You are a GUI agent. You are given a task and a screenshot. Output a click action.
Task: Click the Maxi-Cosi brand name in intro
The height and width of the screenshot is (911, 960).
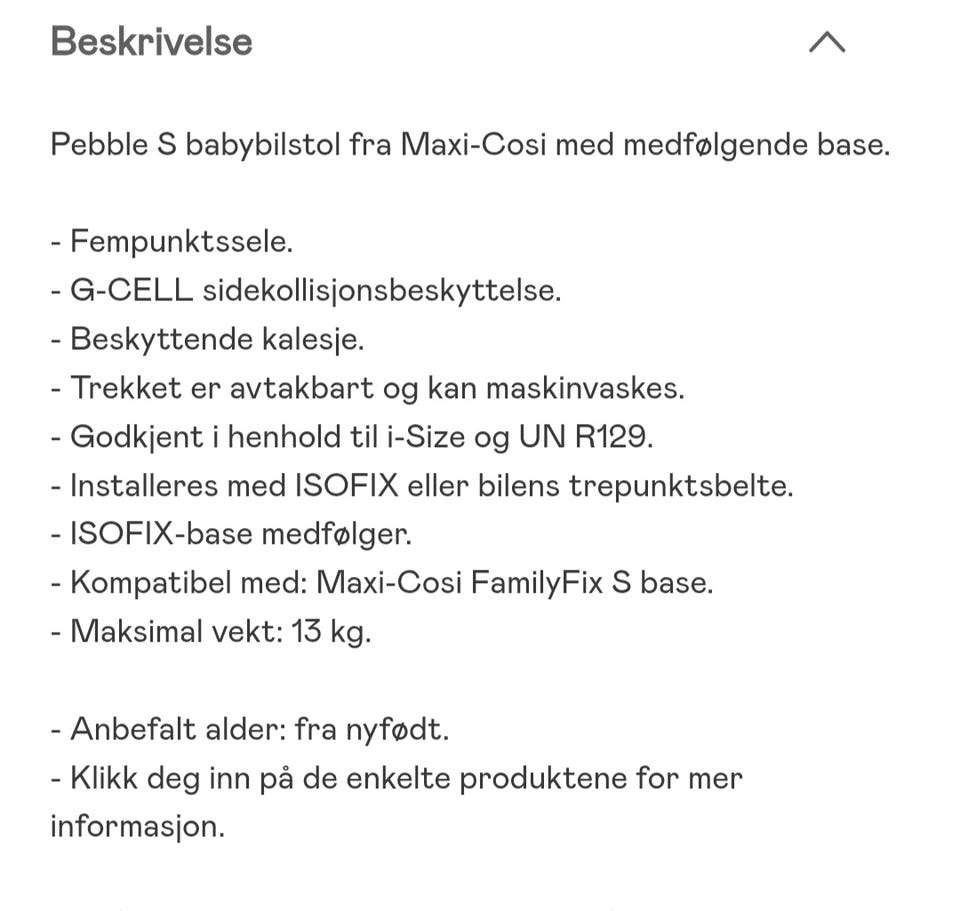(x=473, y=146)
